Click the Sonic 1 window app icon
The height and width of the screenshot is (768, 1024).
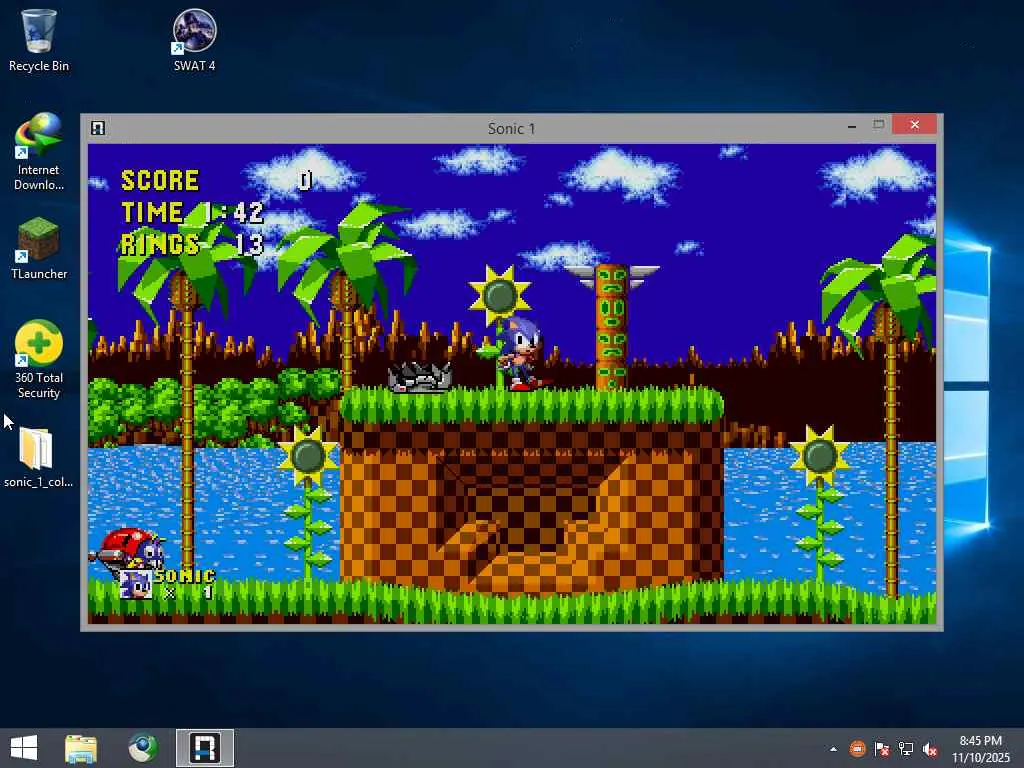tap(98, 128)
